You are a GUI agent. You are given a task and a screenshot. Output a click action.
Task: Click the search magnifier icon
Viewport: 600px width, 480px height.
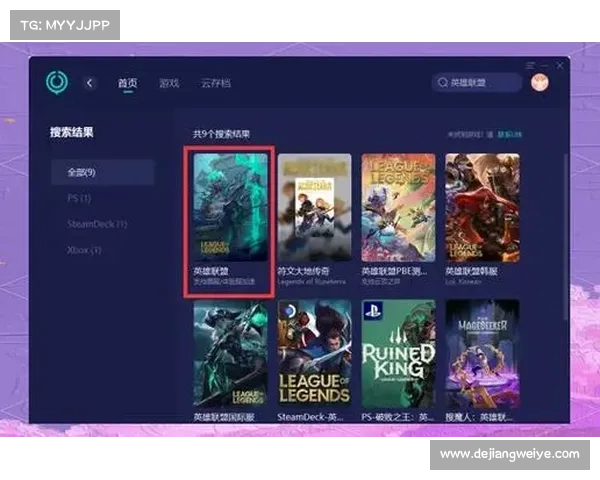[x=443, y=83]
